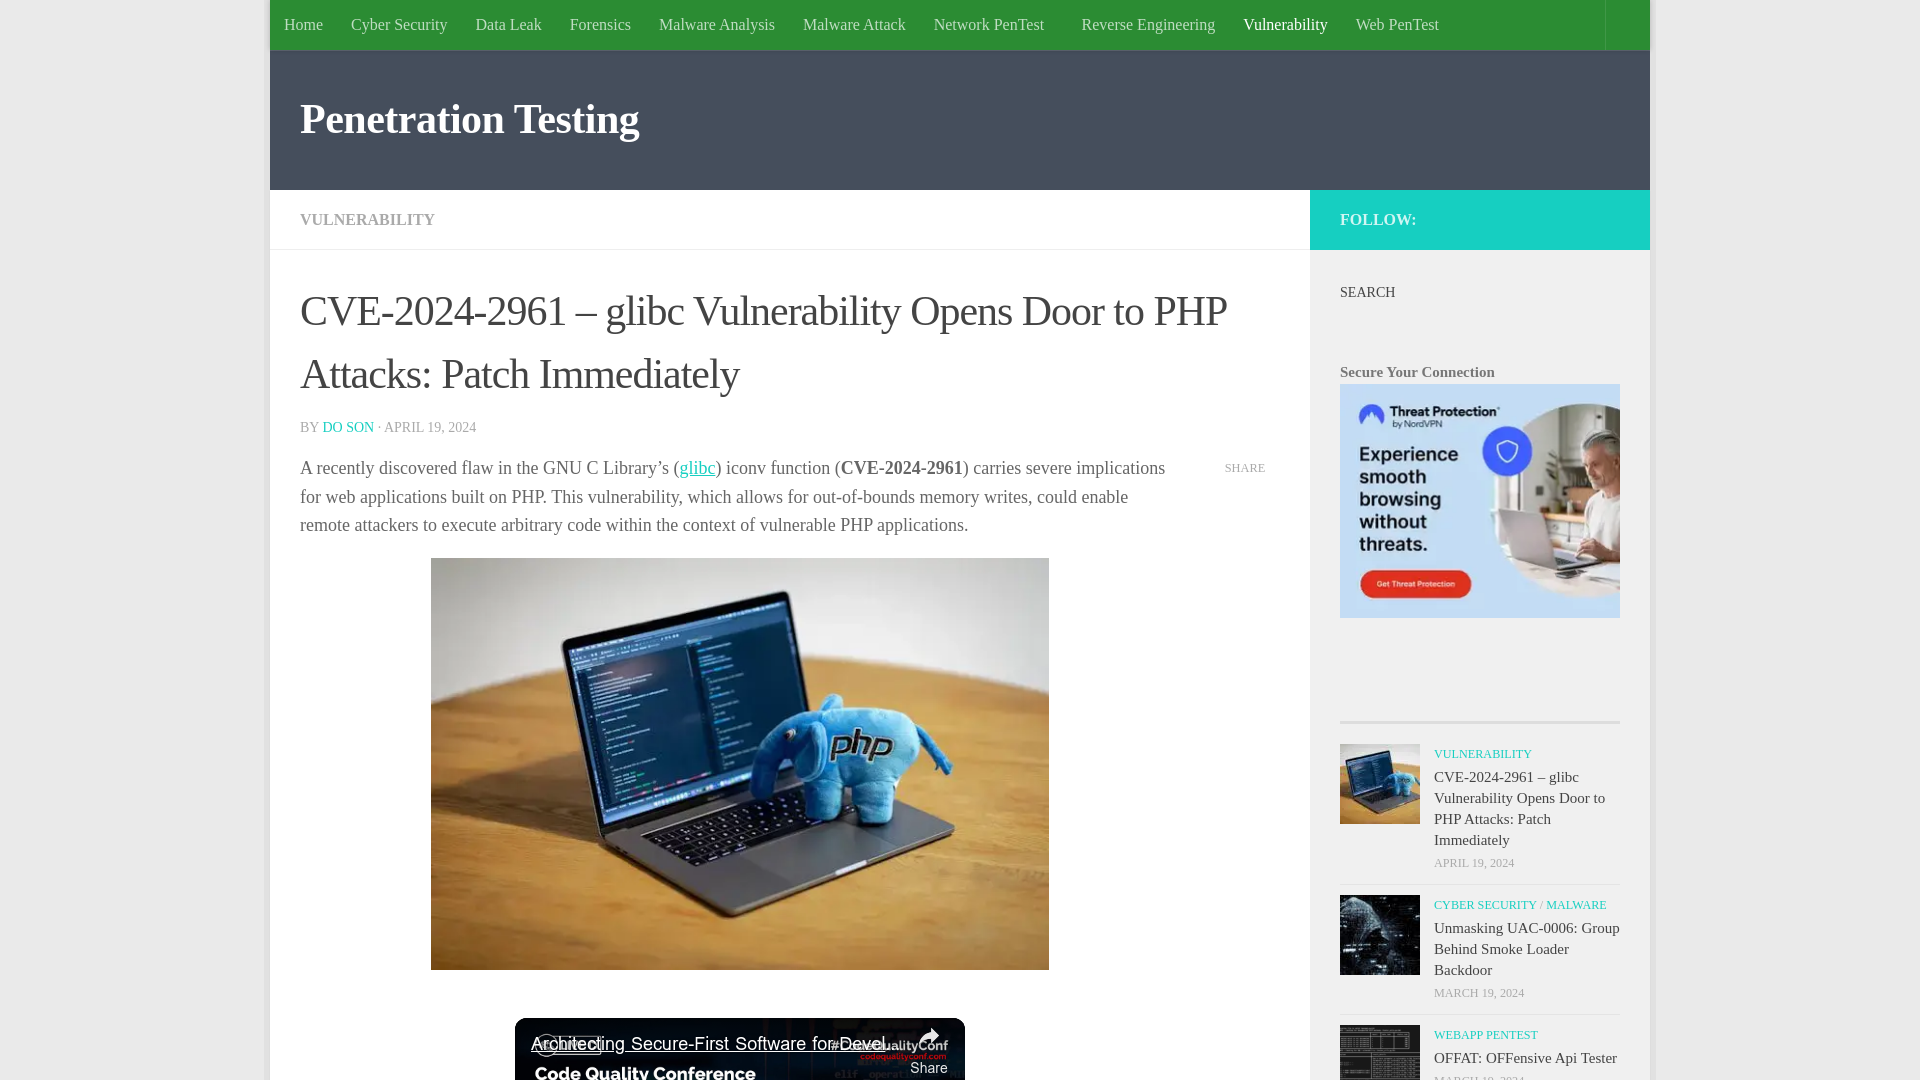Click the Vulnerability navigation menu item
This screenshot has height=1080, width=1920.
click(x=1284, y=24)
